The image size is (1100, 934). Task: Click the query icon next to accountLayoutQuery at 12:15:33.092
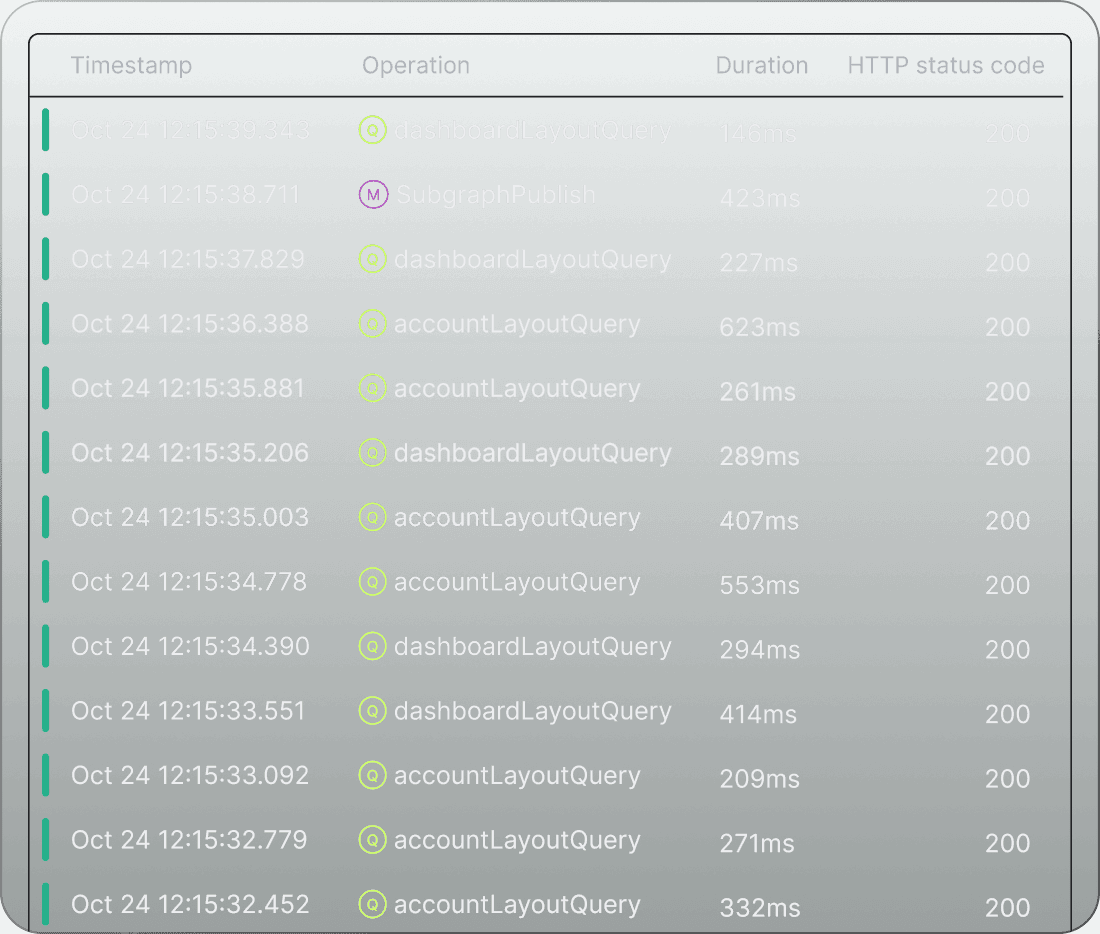[373, 775]
